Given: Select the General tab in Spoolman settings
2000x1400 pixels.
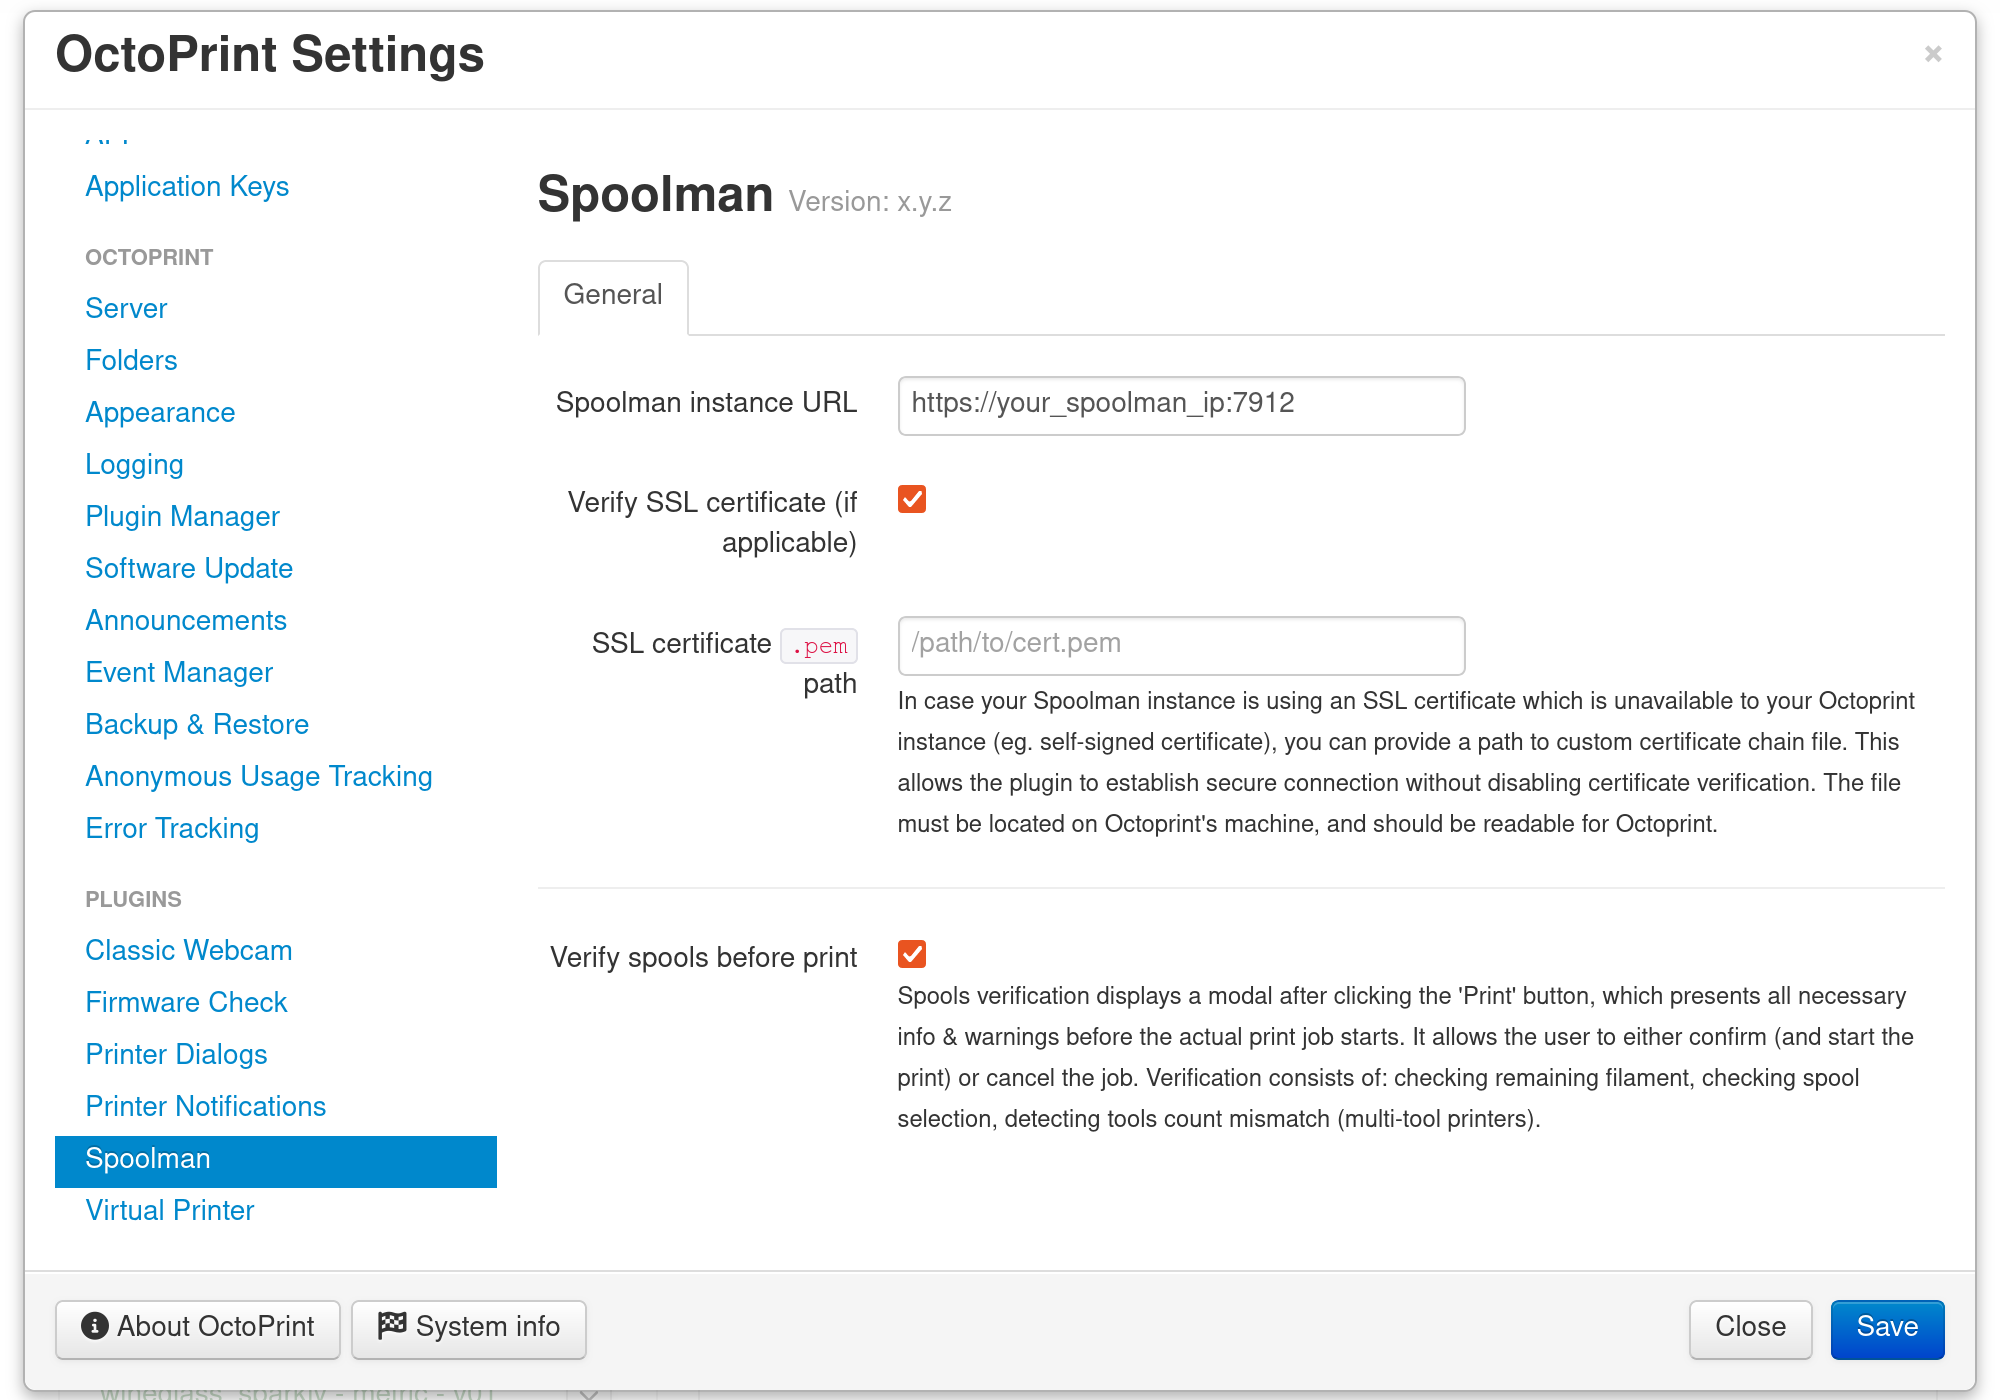Looking at the screenshot, I should (614, 295).
